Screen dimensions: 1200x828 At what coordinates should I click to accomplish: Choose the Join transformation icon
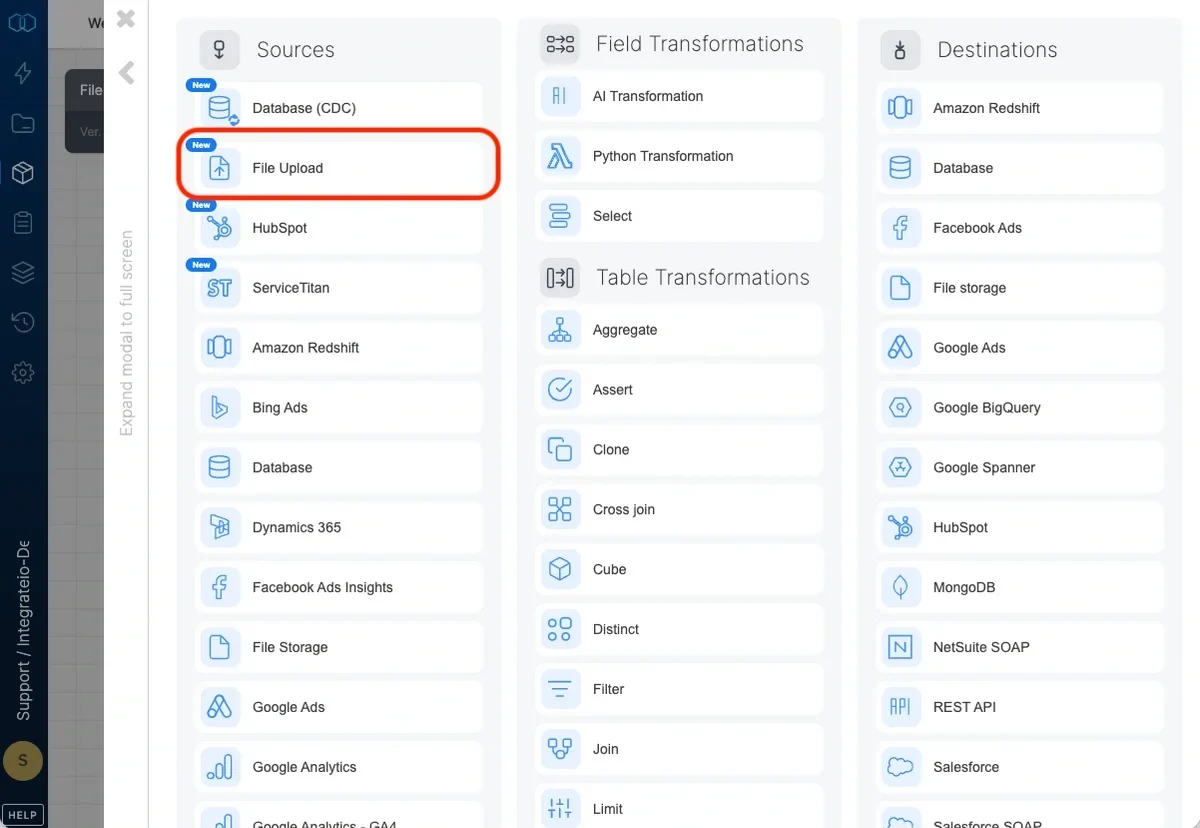[560, 749]
